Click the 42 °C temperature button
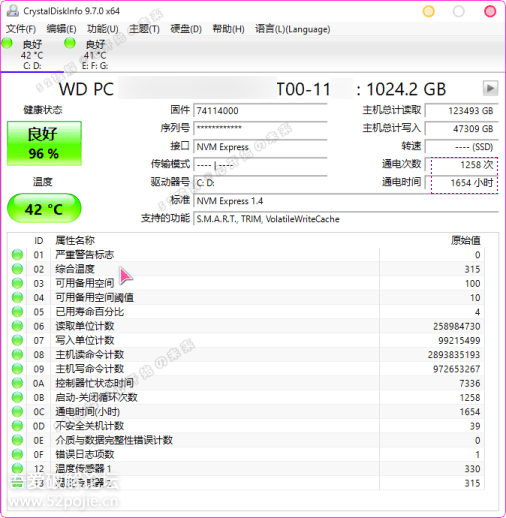 click(44, 208)
